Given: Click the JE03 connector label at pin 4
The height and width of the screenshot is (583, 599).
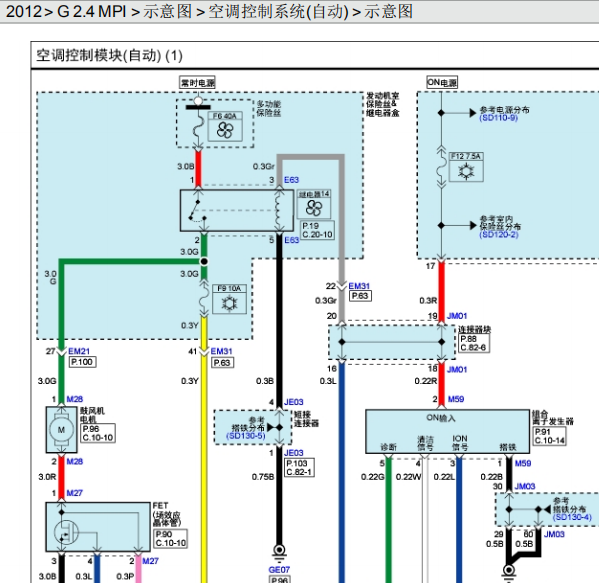Looking at the screenshot, I should pyautogui.click(x=293, y=402).
